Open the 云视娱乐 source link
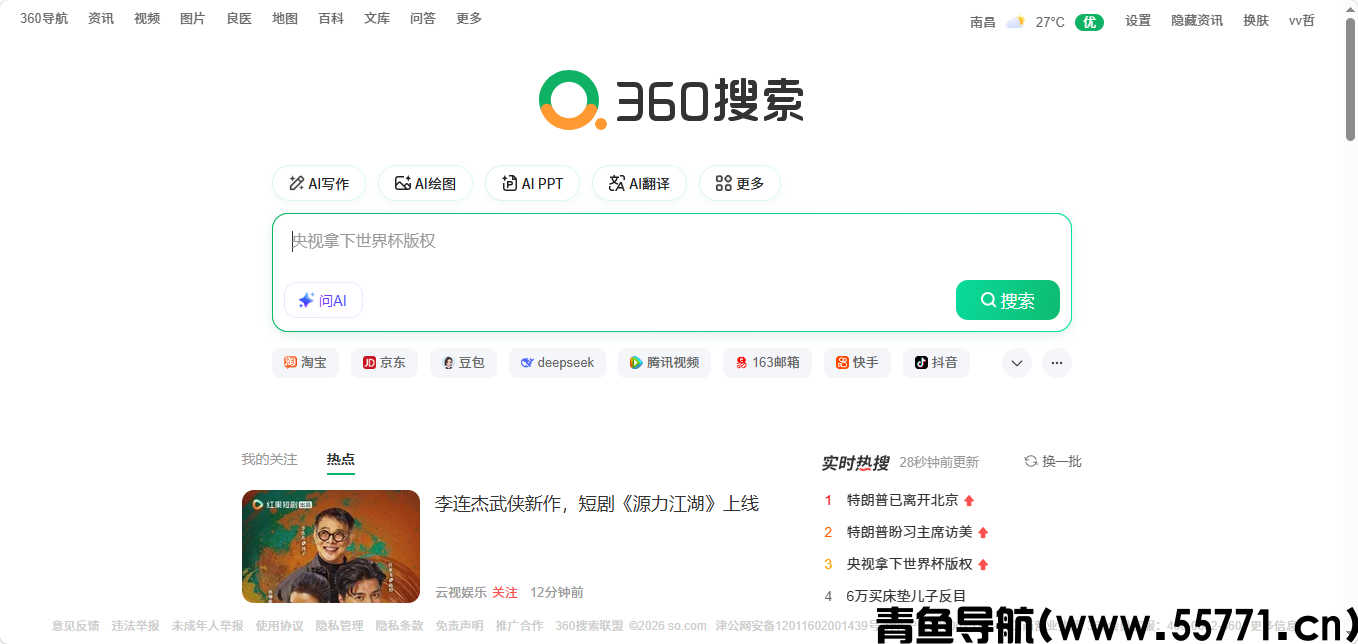The image size is (1358, 644). (461, 593)
